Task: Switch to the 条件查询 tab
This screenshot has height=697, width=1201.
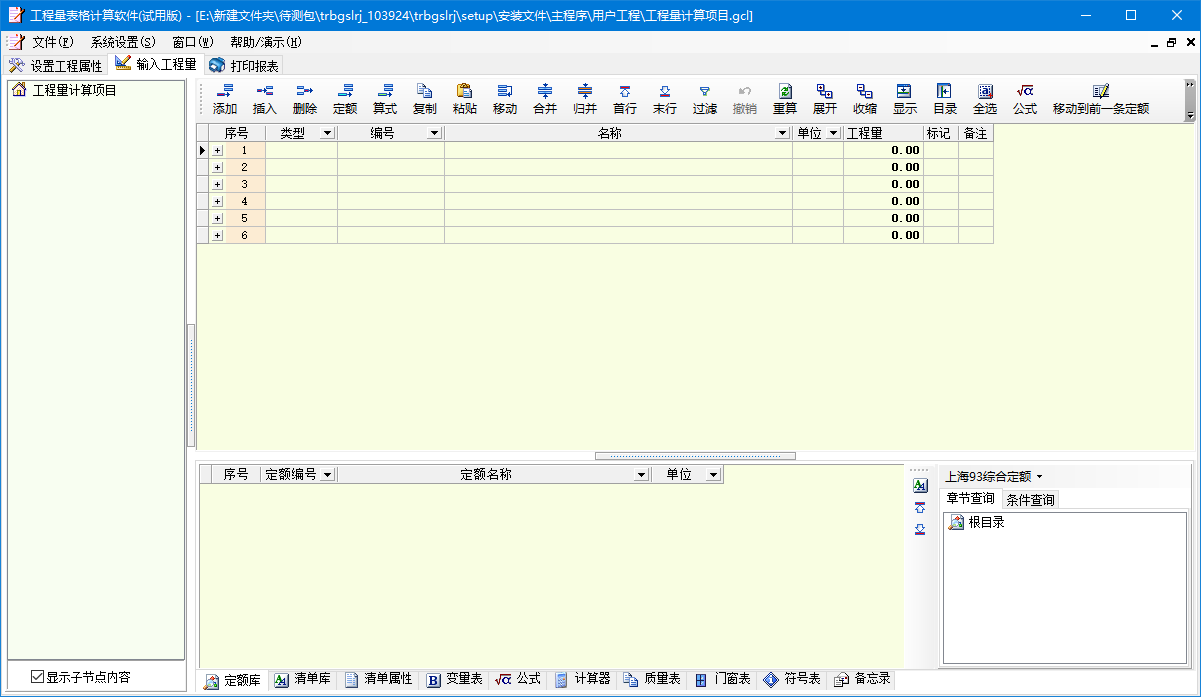Action: [x=1030, y=500]
